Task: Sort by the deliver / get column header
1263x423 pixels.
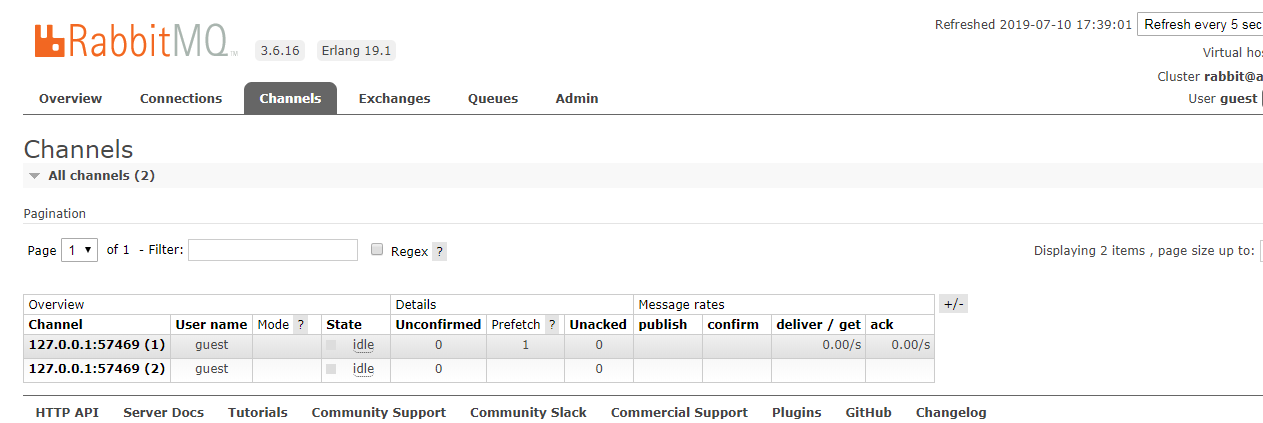Action: (x=817, y=325)
